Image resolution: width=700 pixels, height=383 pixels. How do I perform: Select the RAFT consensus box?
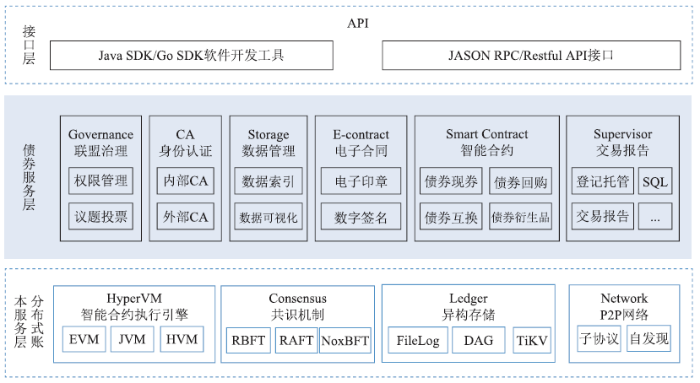(296, 340)
